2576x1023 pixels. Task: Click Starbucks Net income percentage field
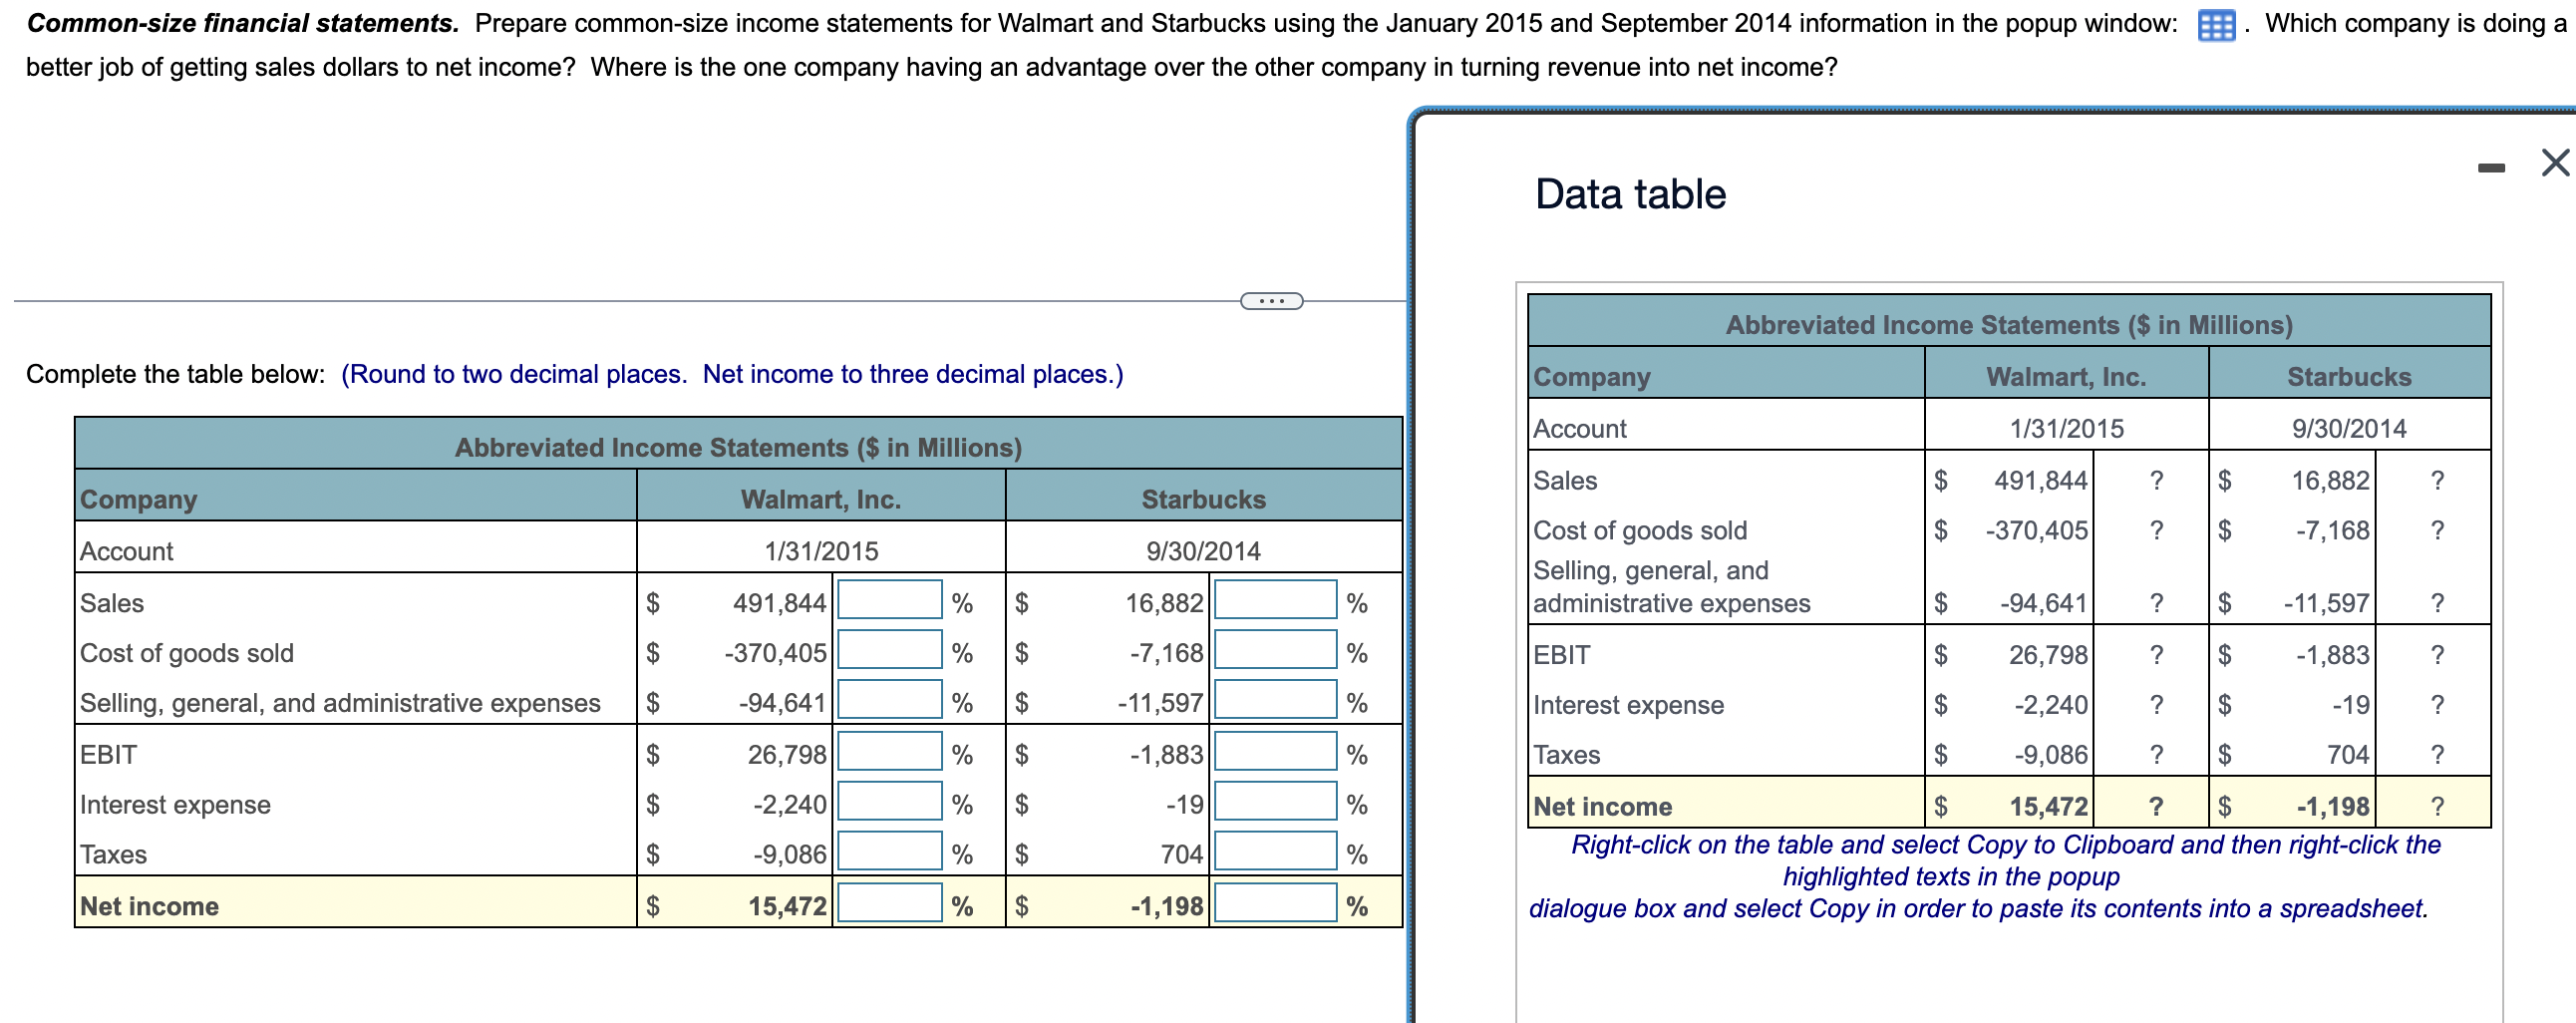tap(1274, 904)
